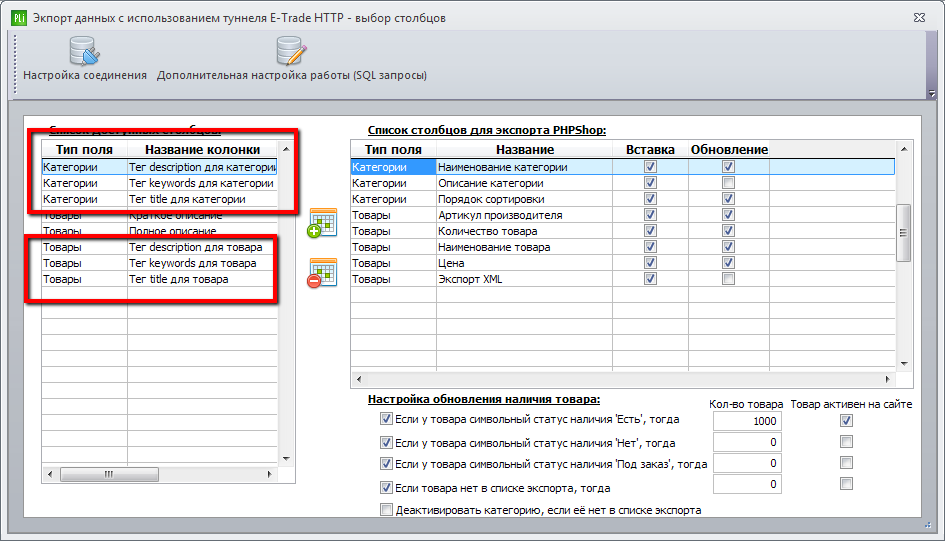945x541 pixels.
Task: Toggle Вставка checkbox for Наименование категории
Action: [x=650, y=167]
